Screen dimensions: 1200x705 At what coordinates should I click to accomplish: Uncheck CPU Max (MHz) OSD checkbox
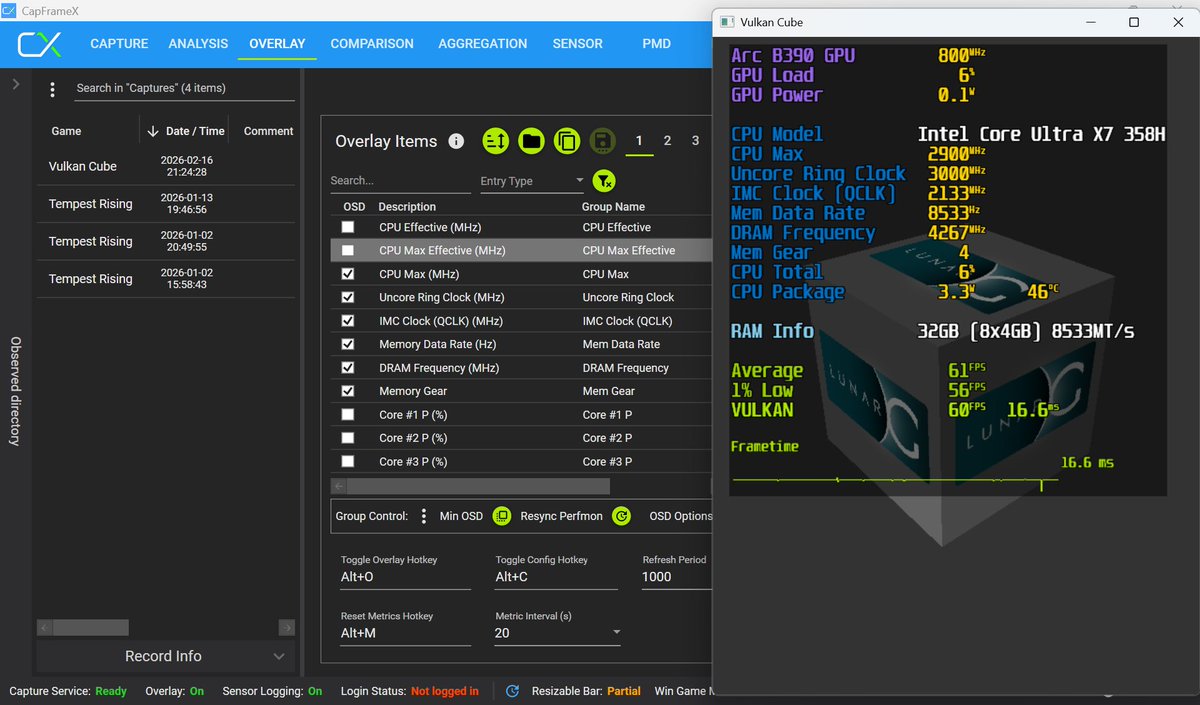tap(348, 274)
